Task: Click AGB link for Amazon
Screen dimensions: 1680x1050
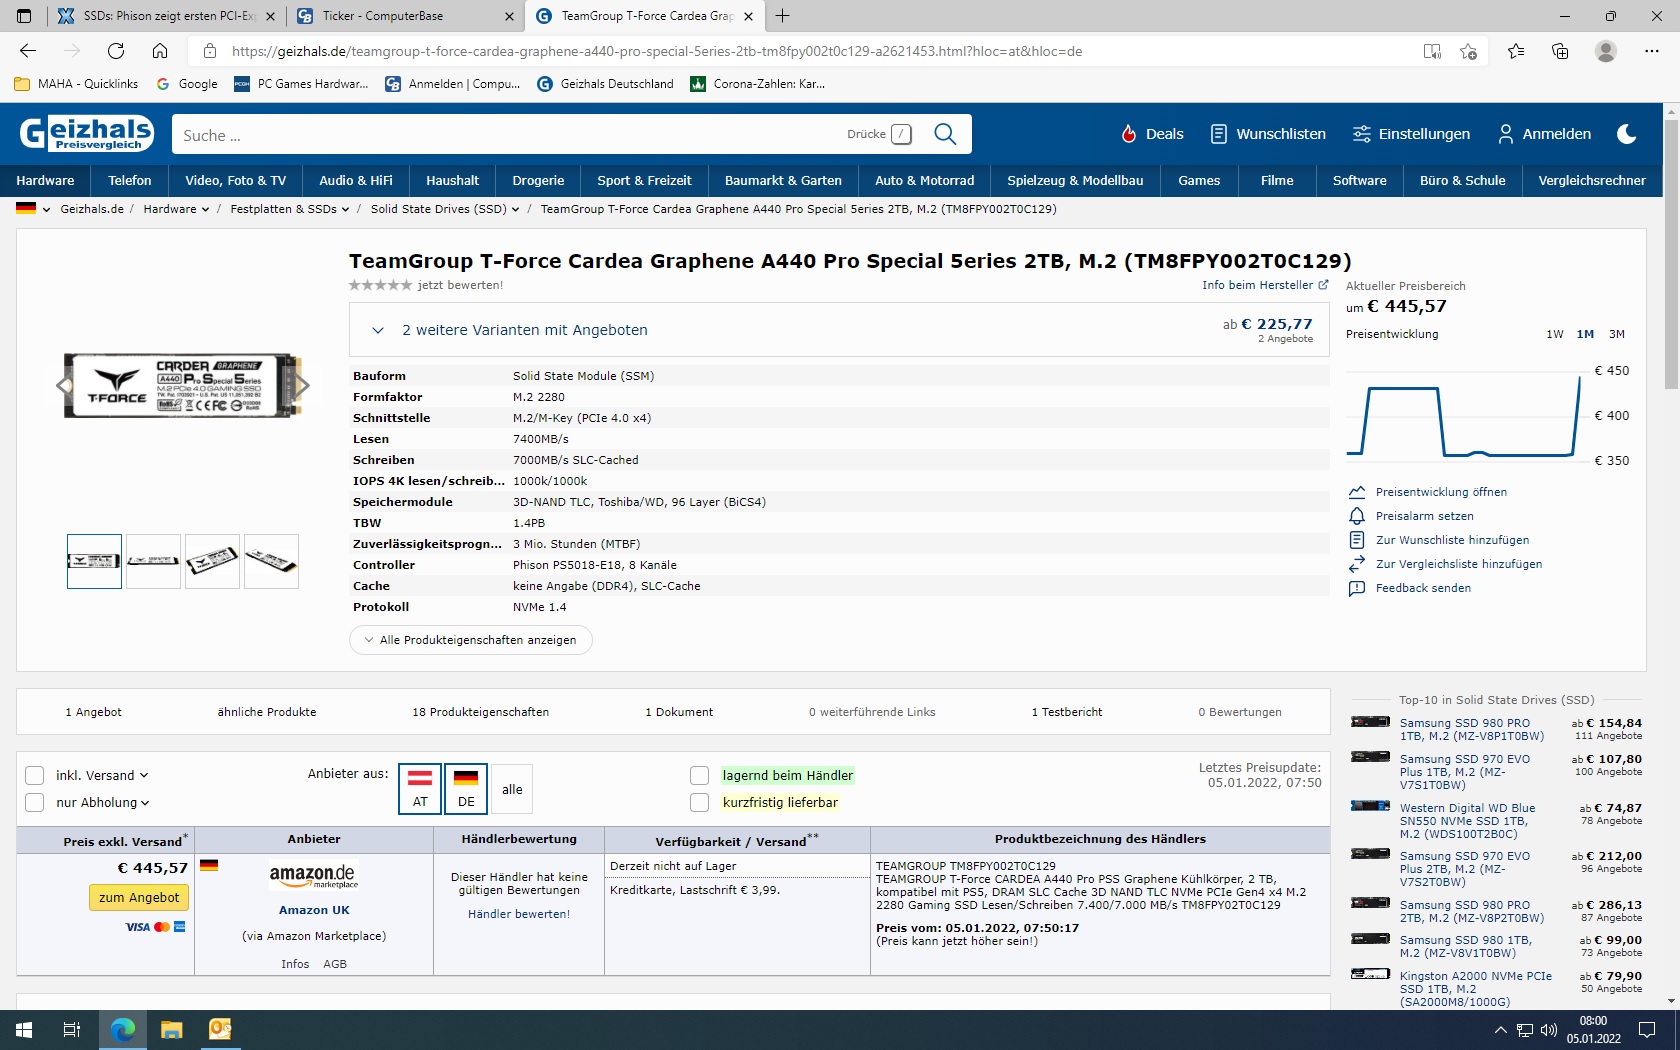Action: pos(335,964)
